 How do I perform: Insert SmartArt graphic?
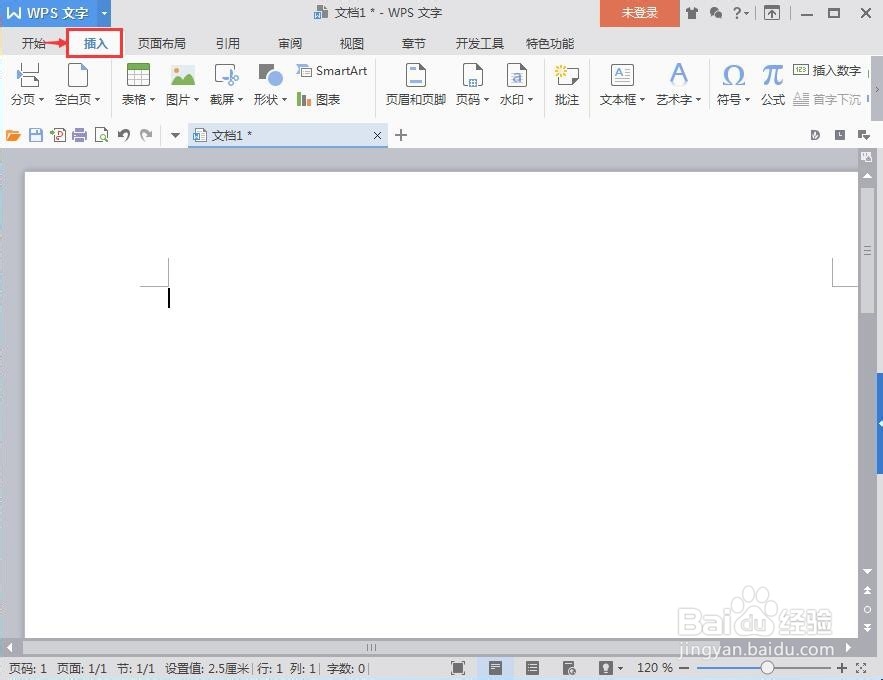pos(332,70)
